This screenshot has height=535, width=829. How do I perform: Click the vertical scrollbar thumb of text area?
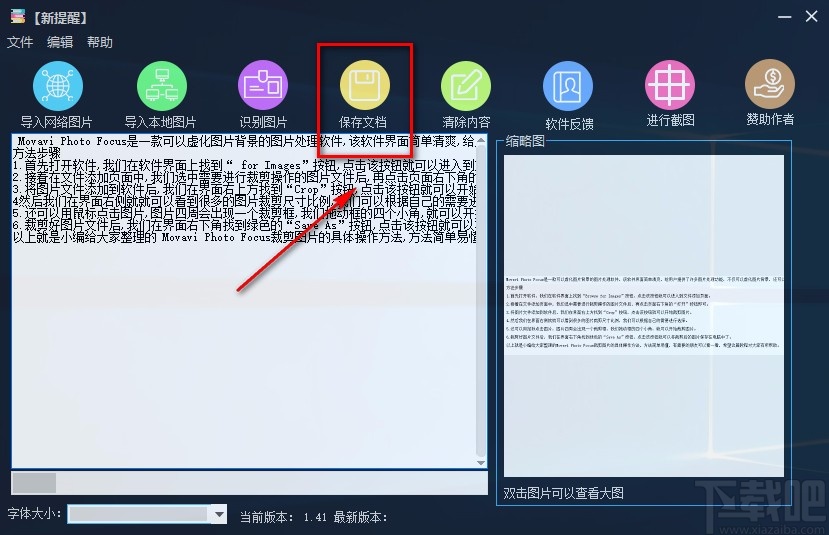481,301
